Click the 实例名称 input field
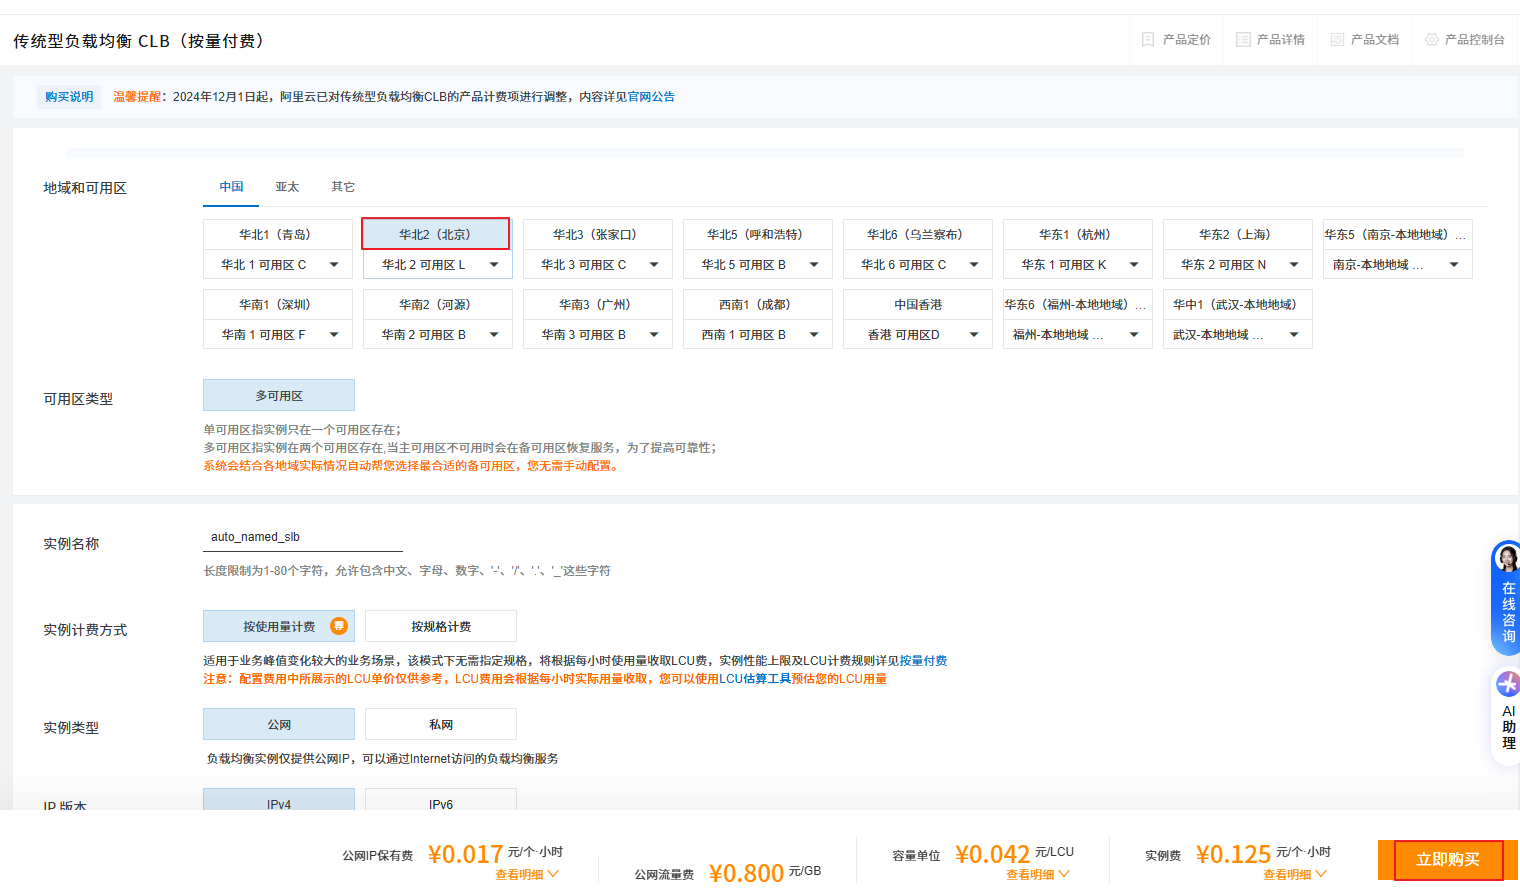 coord(303,537)
